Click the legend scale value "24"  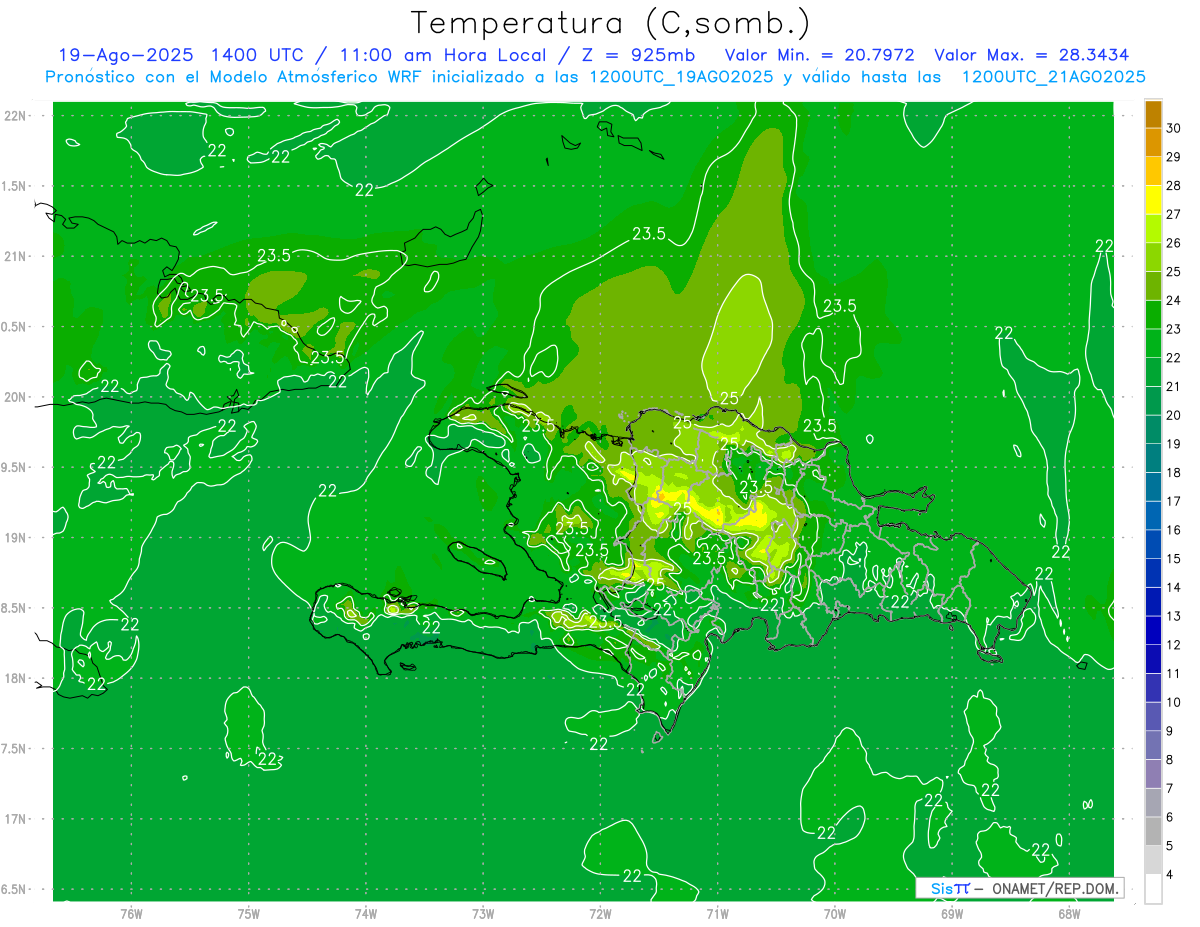tap(1174, 300)
